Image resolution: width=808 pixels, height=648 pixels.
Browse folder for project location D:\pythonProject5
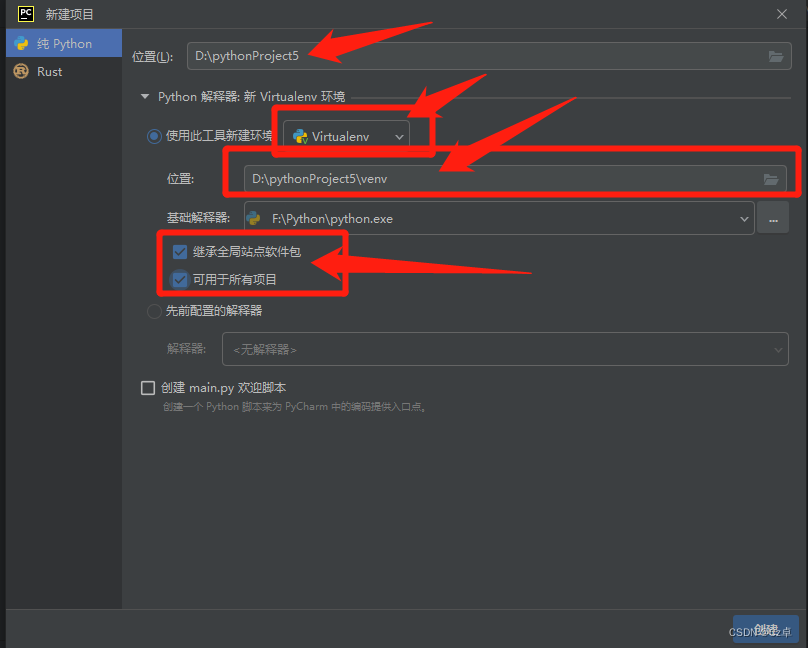point(776,56)
